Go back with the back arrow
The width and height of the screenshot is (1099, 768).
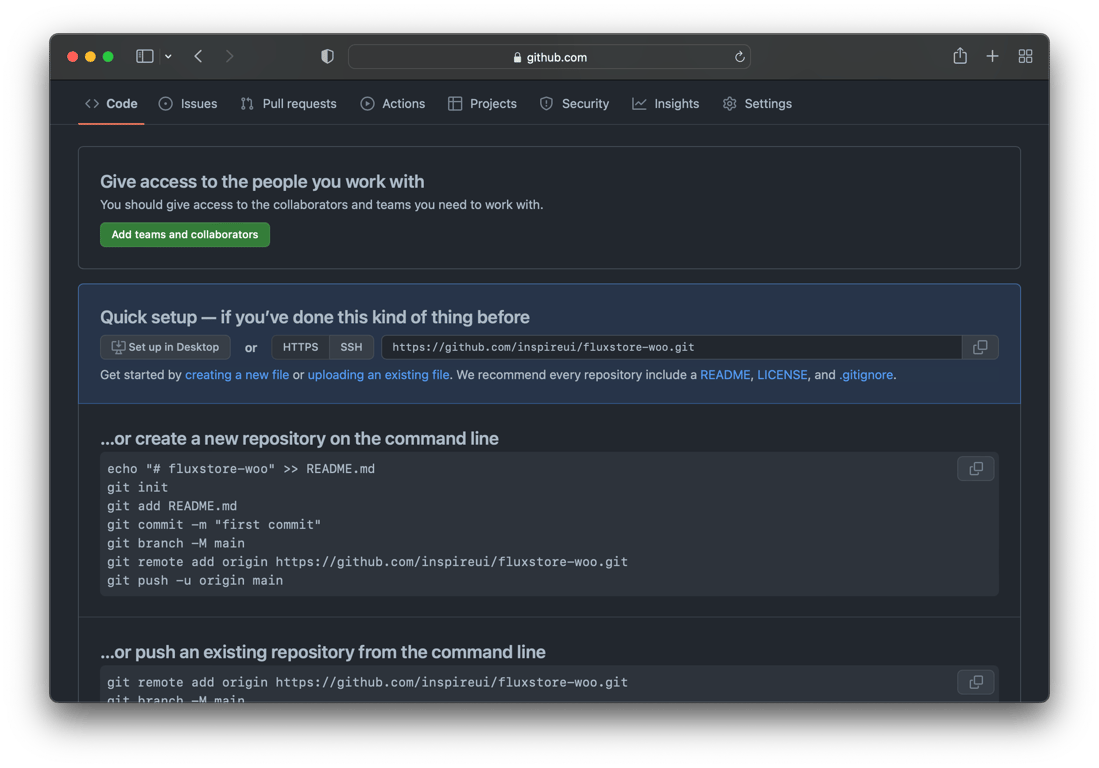click(x=198, y=57)
